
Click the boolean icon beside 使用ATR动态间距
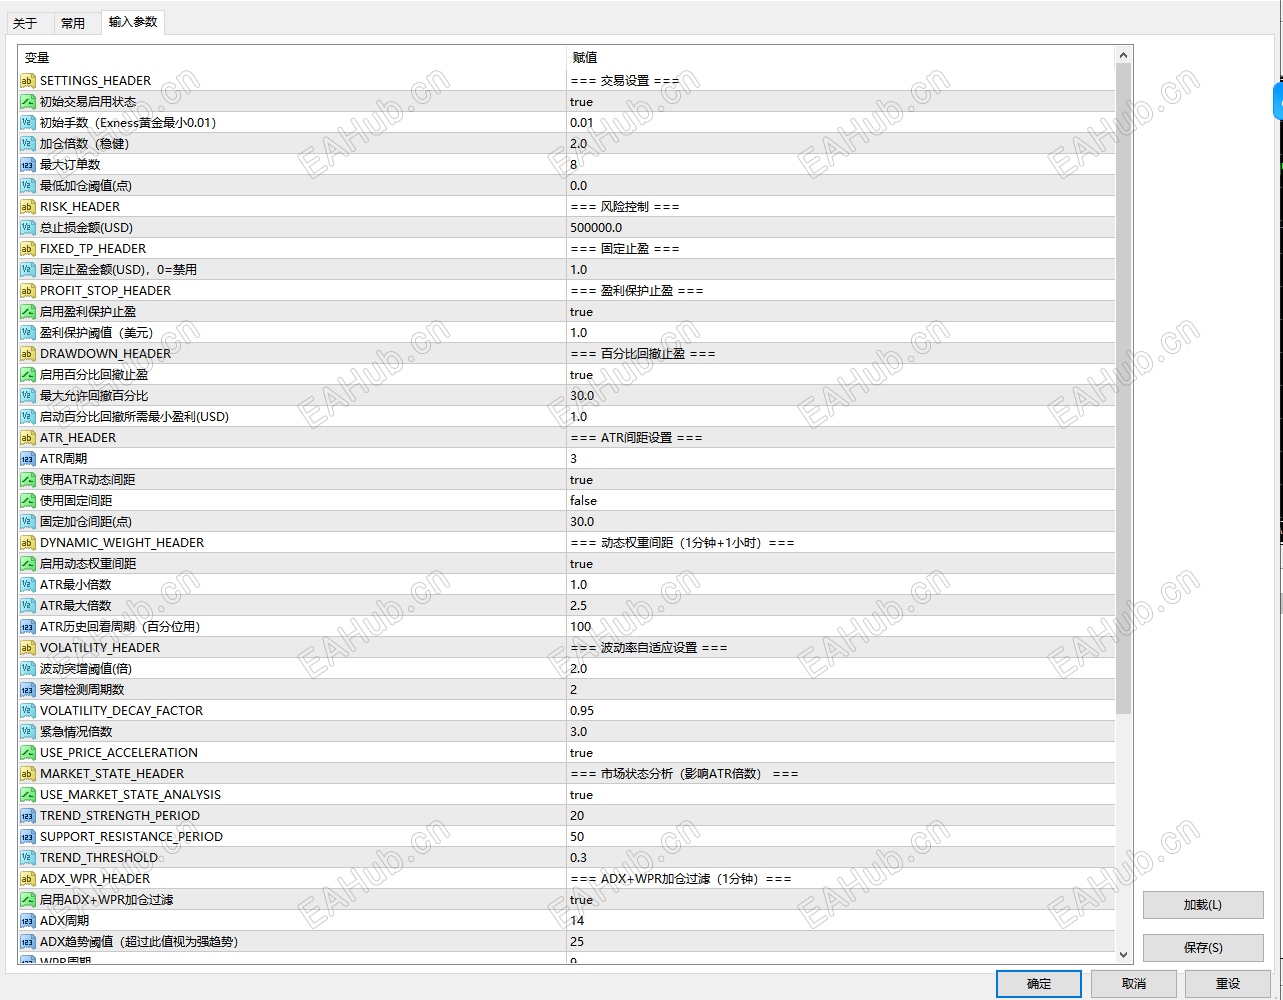[28, 480]
